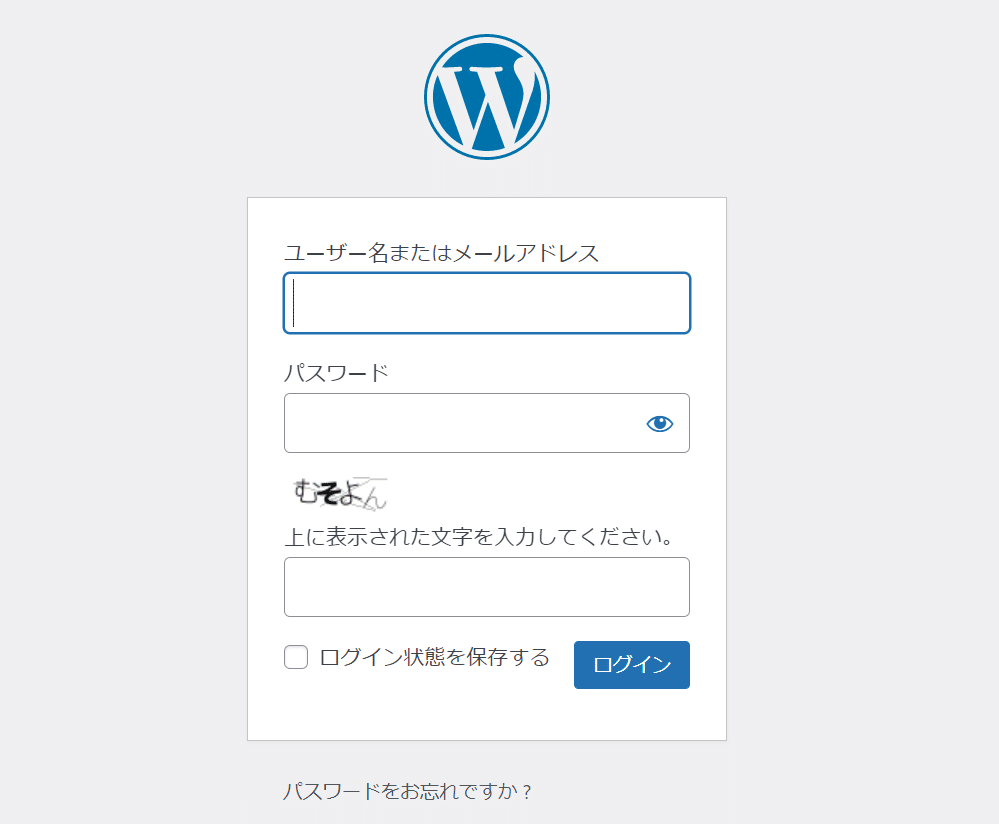Image resolution: width=999 pixels, height=824 pixels.
Task: Click the むそよん distorted characters picture
Action: (x=340, y=493)
